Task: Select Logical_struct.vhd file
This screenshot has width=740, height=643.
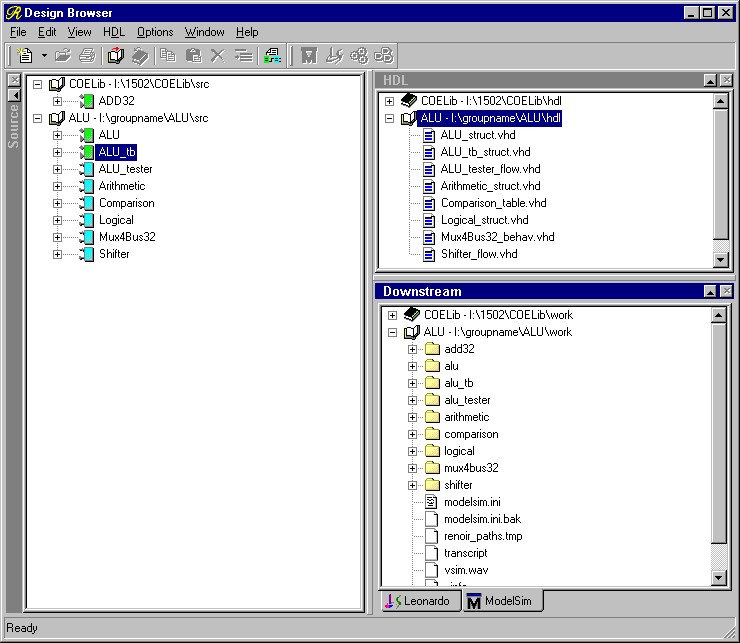Action: coord(485,220)
